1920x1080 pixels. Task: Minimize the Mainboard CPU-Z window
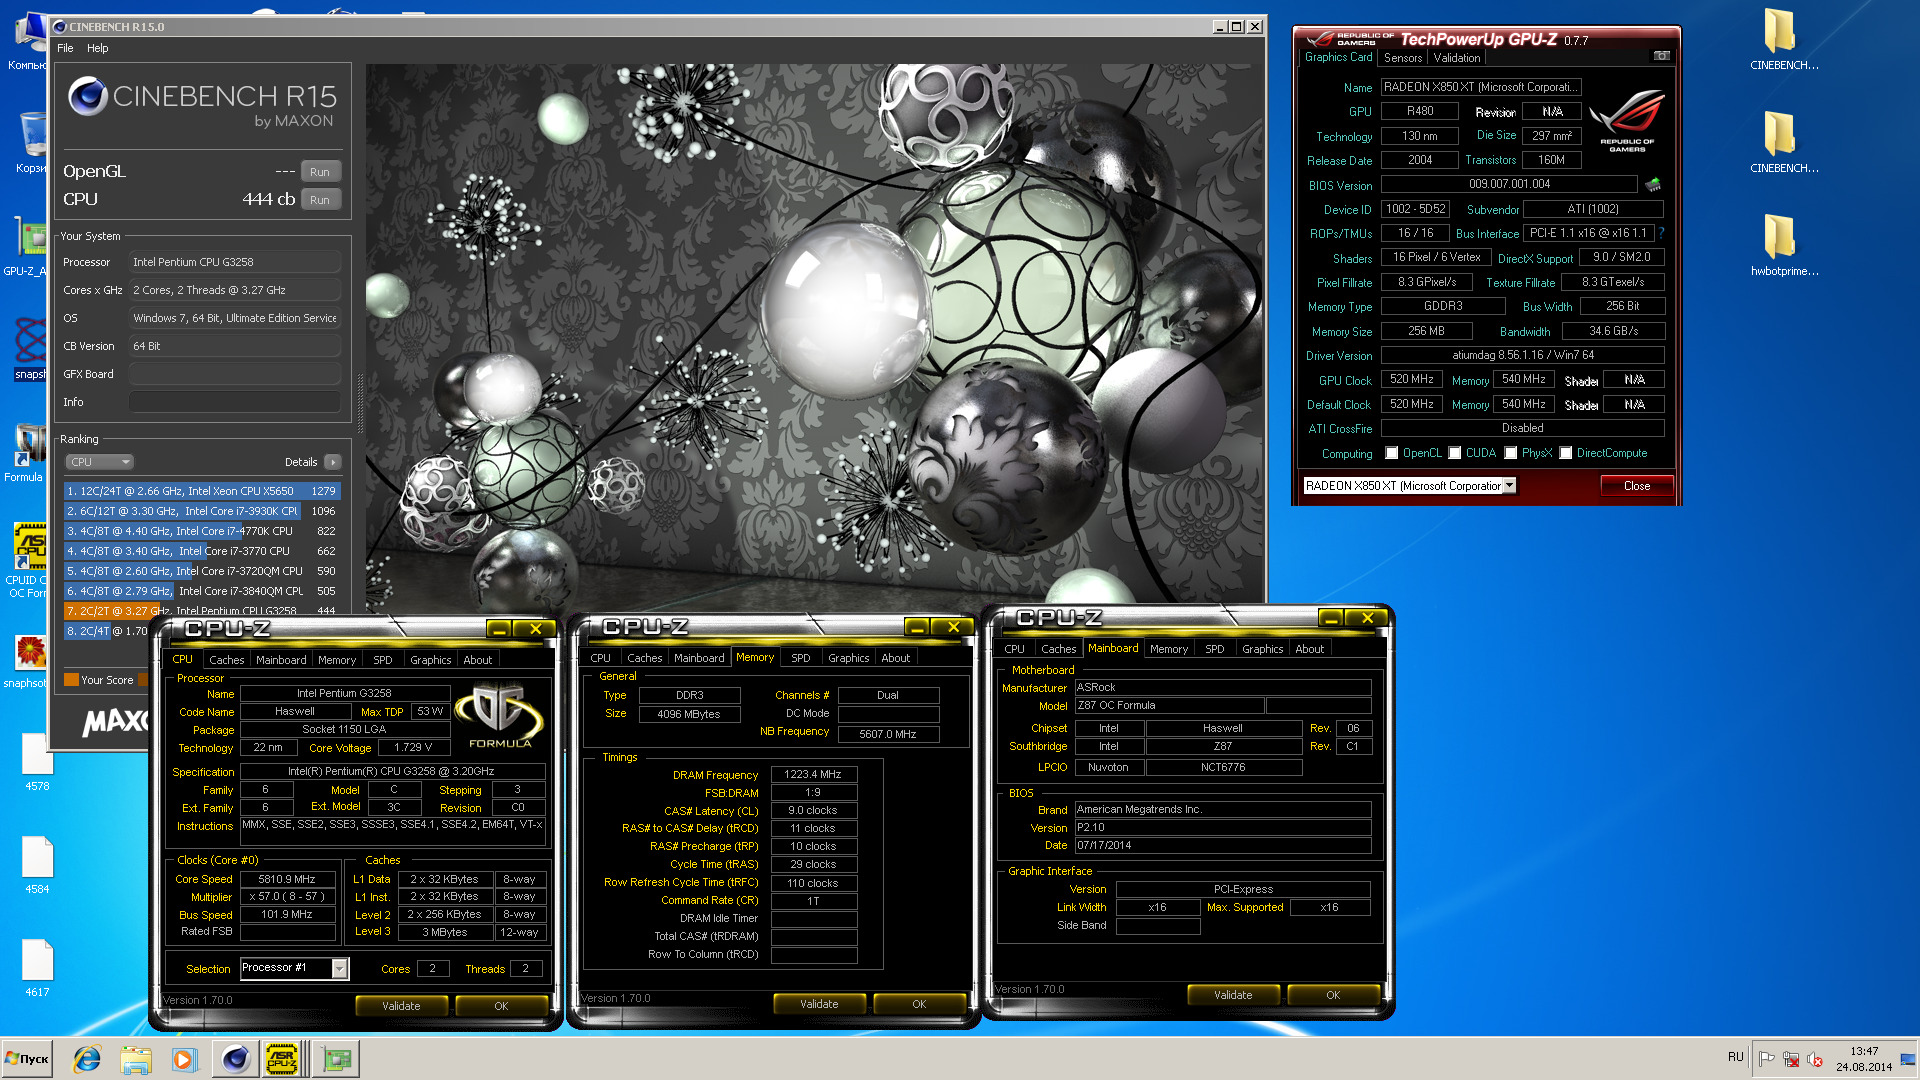[1331, 618]
